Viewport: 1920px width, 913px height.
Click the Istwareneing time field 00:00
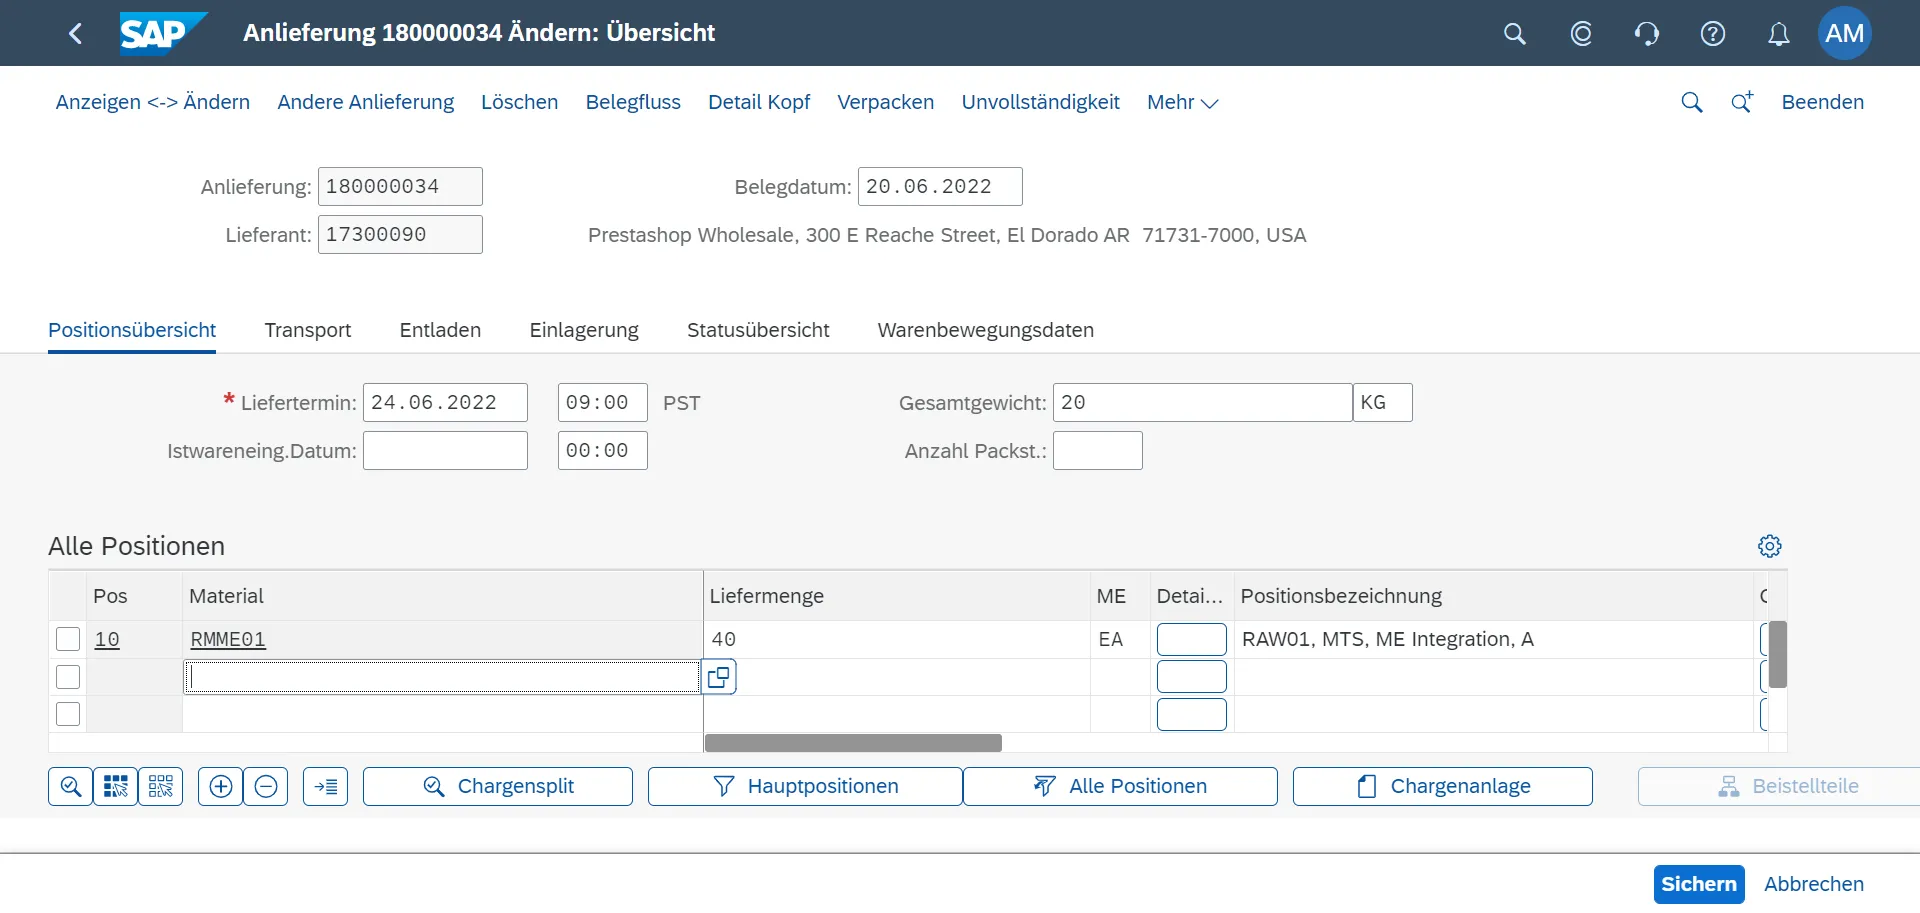[603, 451]
